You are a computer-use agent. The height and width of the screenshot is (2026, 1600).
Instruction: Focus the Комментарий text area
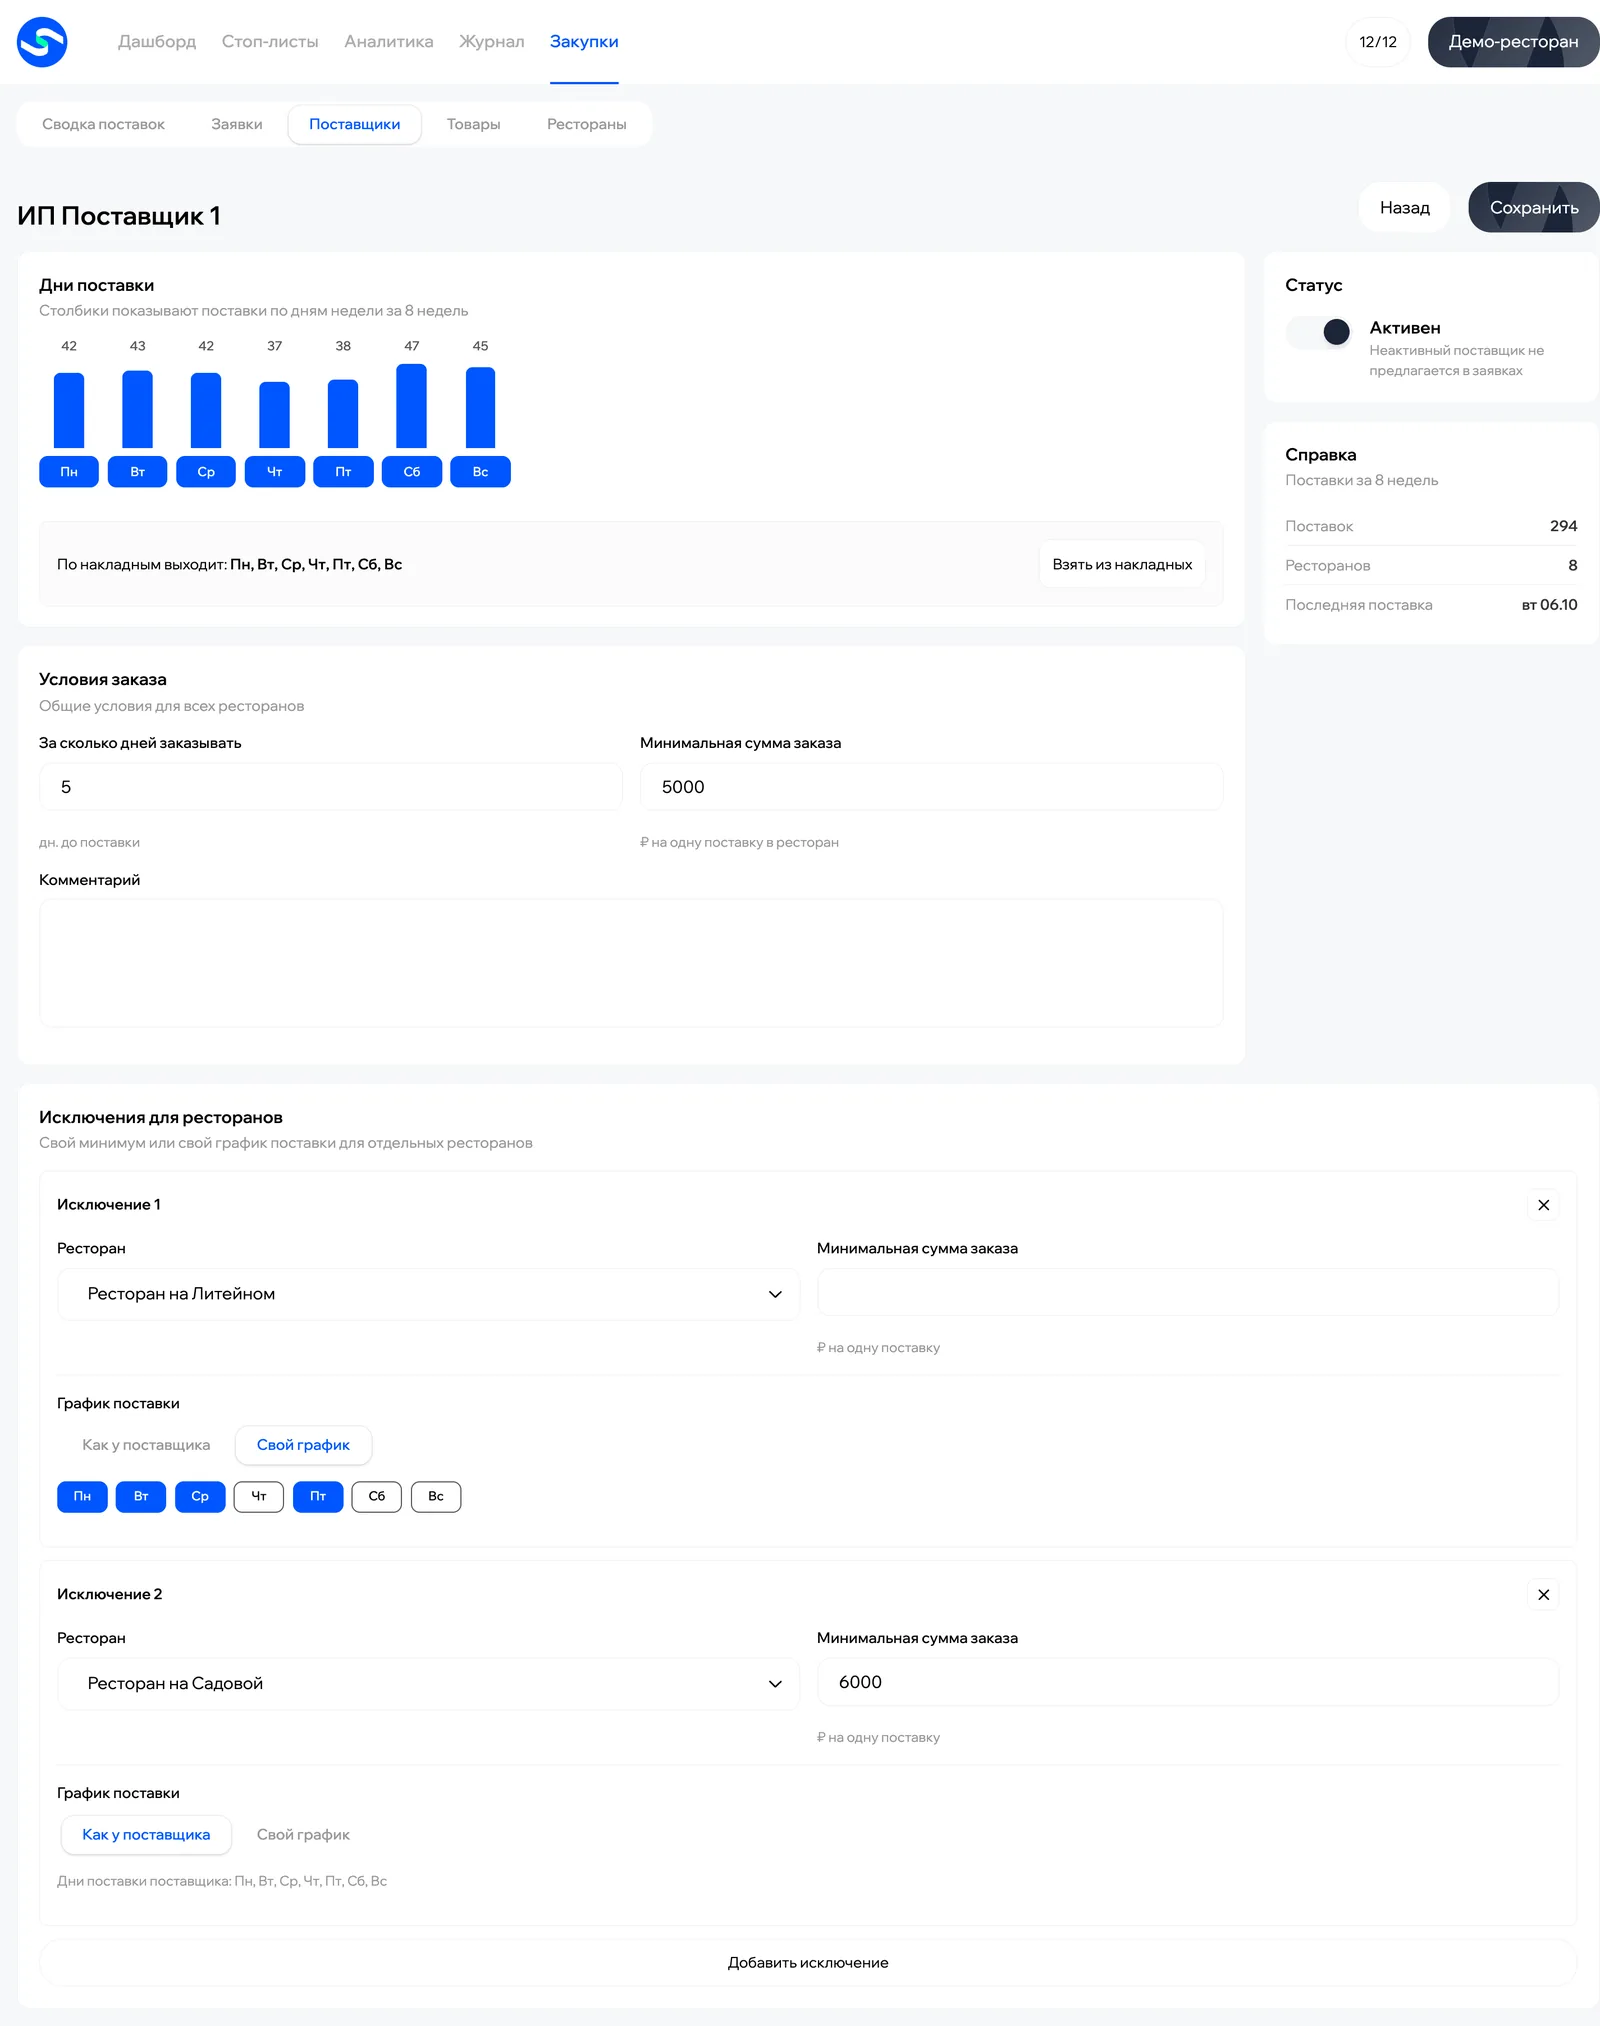[631, 963]
